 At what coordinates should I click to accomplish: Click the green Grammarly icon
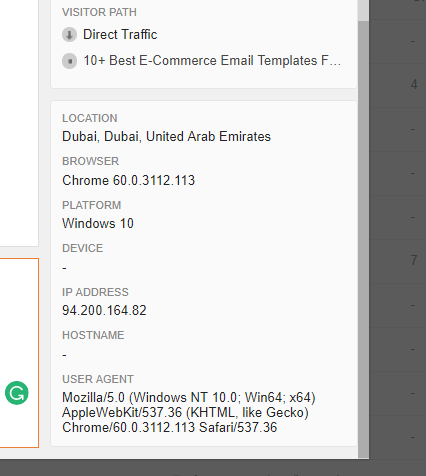pos(17,393)
